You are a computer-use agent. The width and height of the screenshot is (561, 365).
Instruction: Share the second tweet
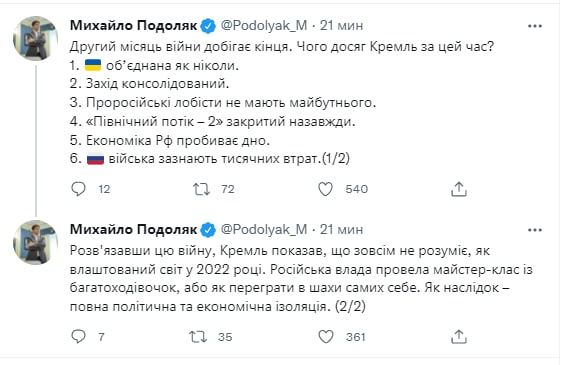tap(459, 337)
